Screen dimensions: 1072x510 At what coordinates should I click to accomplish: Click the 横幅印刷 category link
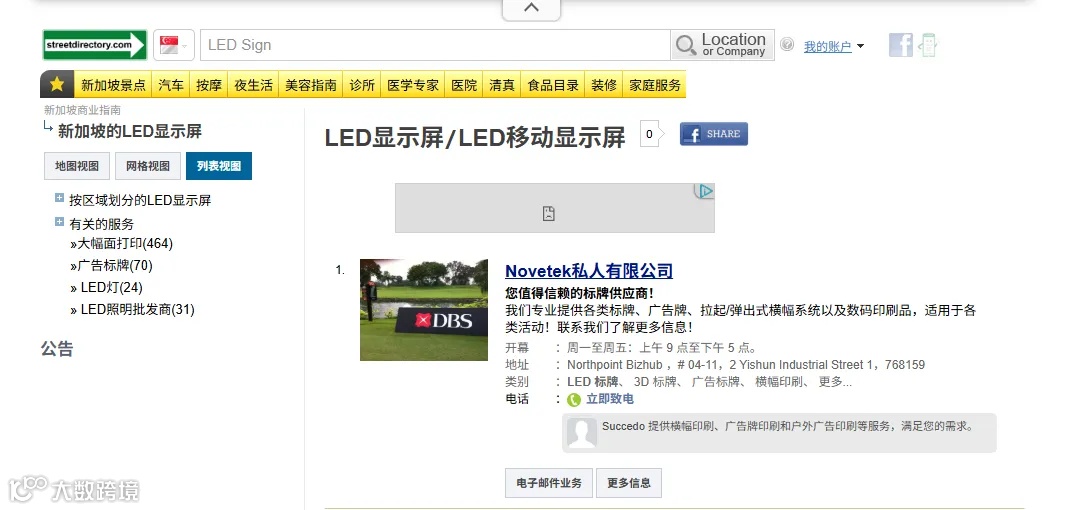[x=779, y=382]
